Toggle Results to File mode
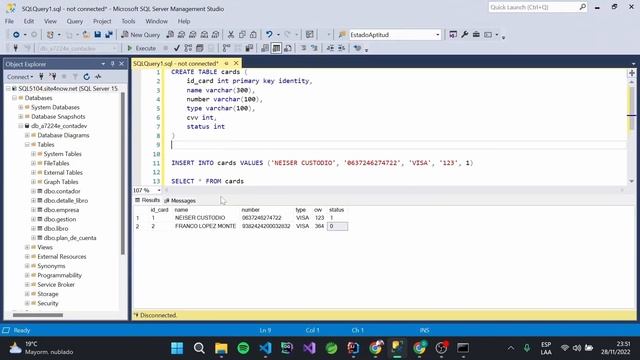The height and width of the screenshot is (360, 640). [x=288, y=48]
